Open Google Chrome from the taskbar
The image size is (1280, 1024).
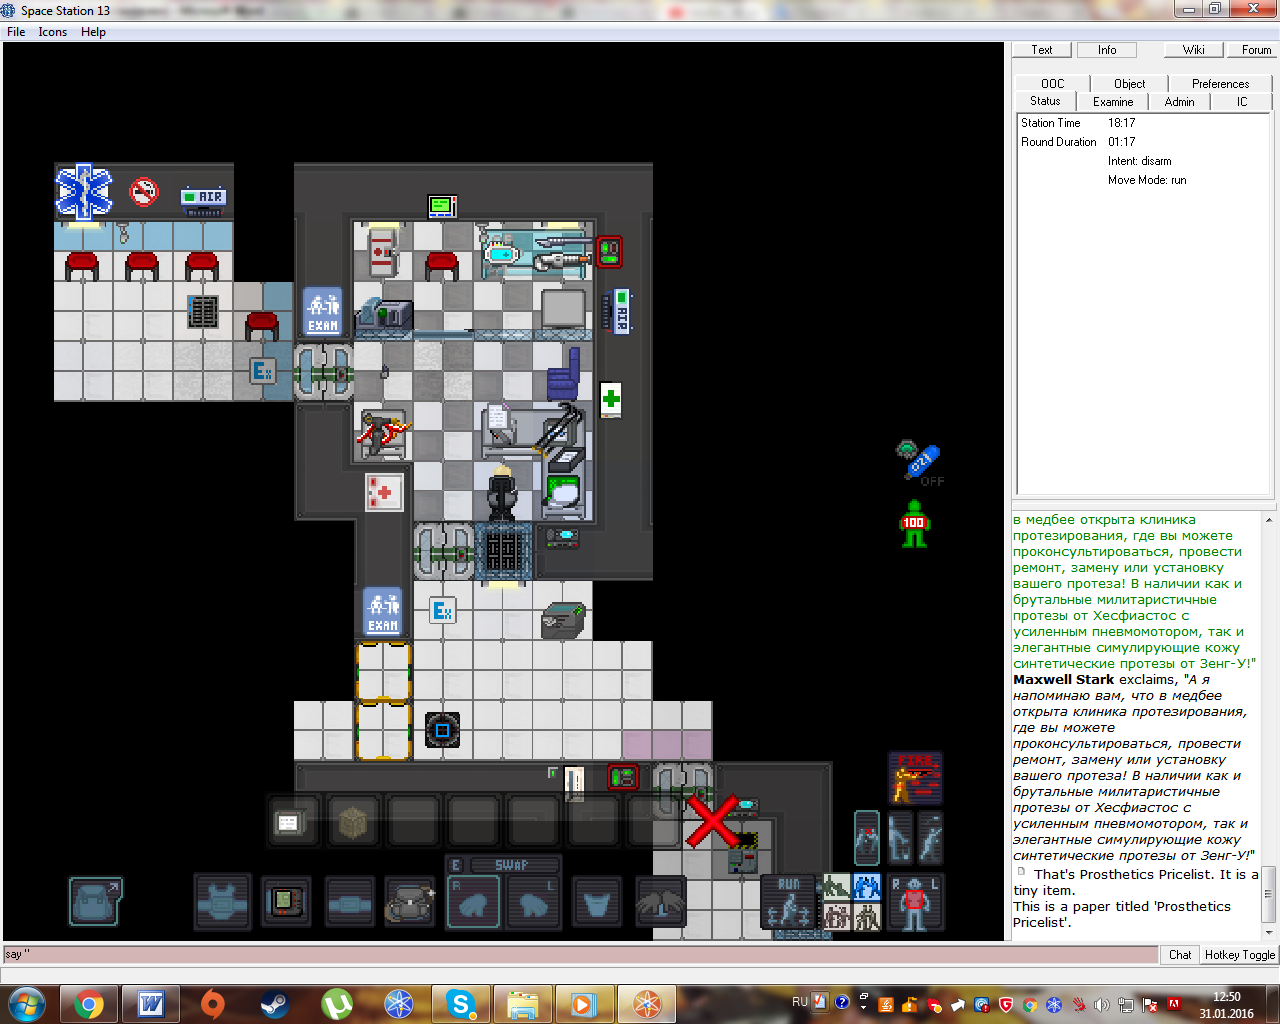pos(89,1004)
